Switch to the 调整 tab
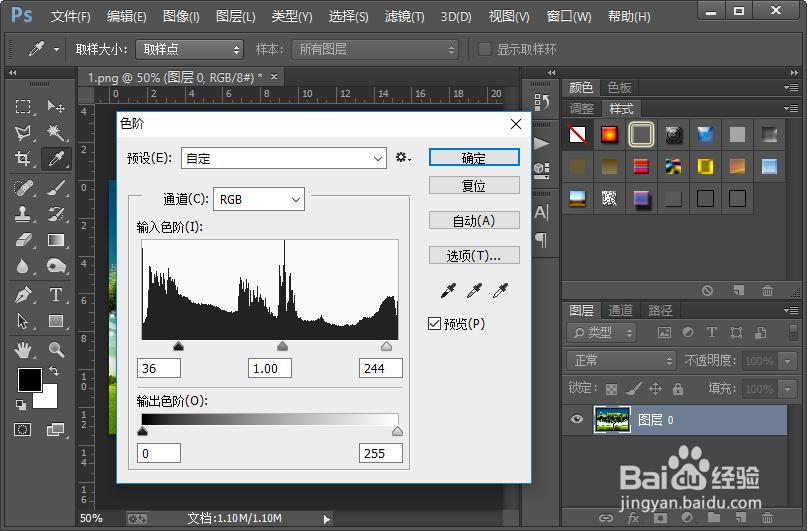807x531 pixels. 582,109
